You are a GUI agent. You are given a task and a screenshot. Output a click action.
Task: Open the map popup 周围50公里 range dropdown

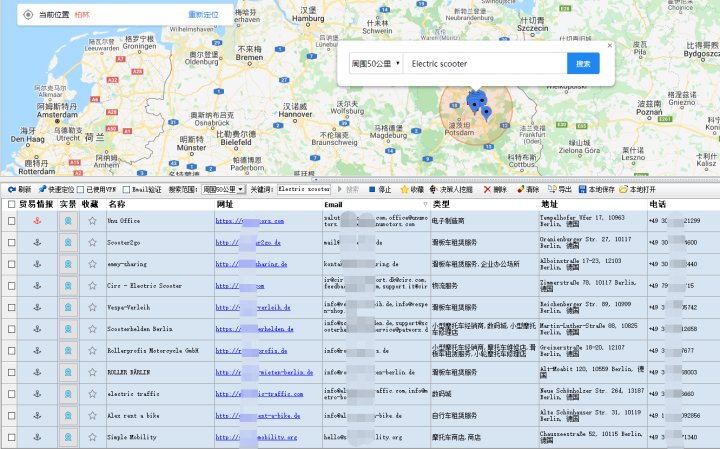tap(376, 64)
